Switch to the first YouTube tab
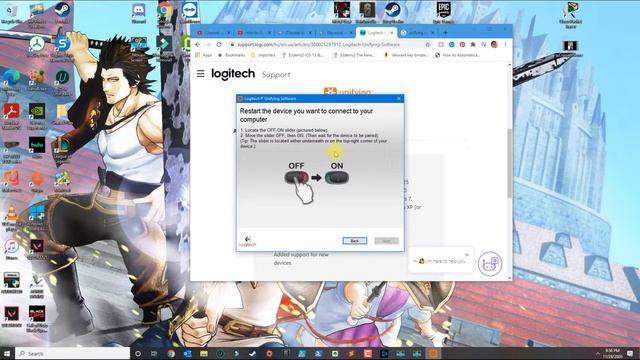 pyautogui.click(x=212, y=33)
